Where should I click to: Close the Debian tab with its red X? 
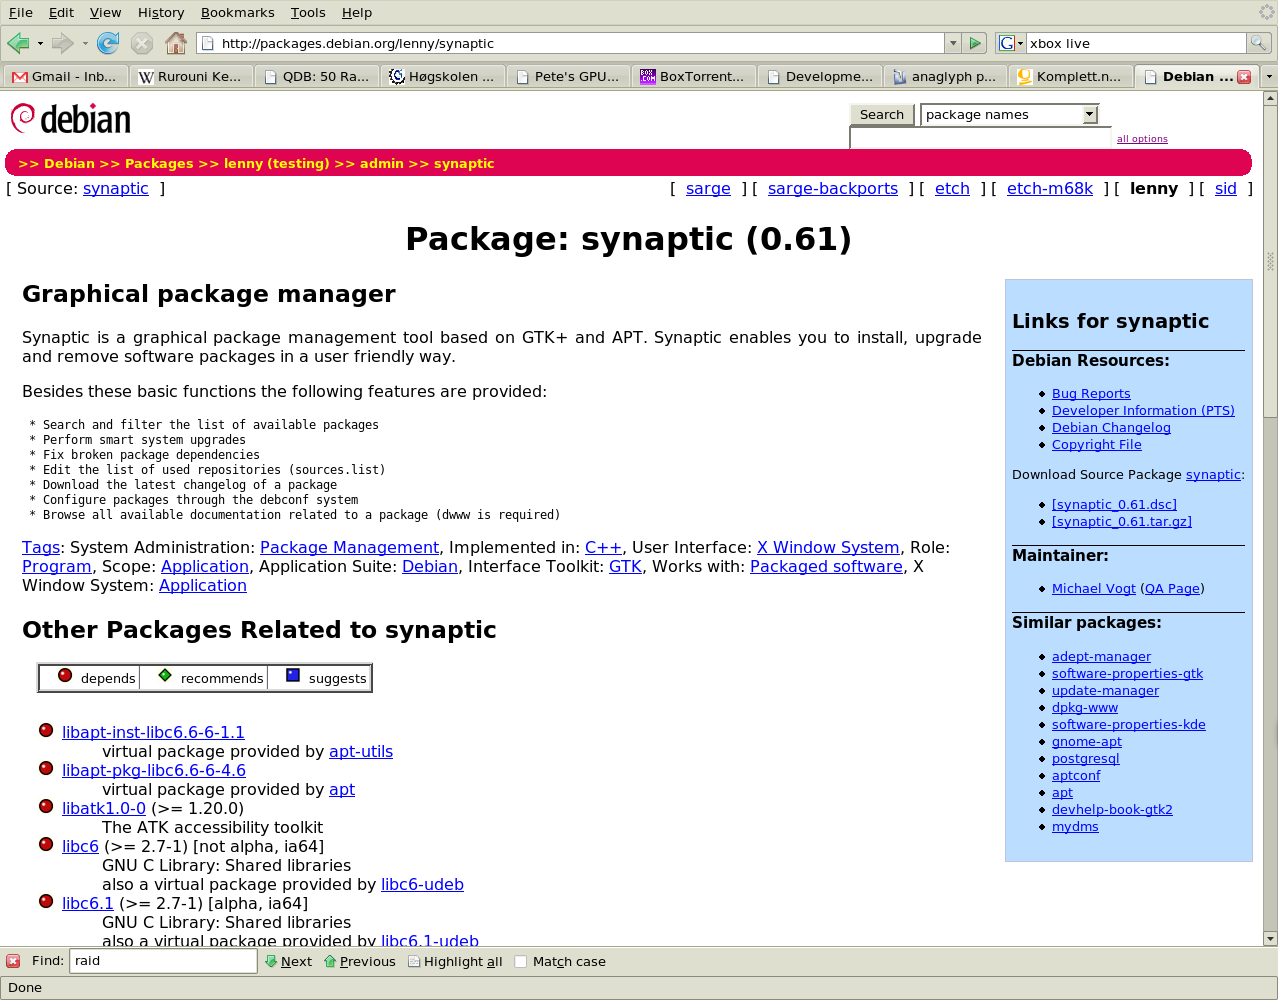[1244, 76]
